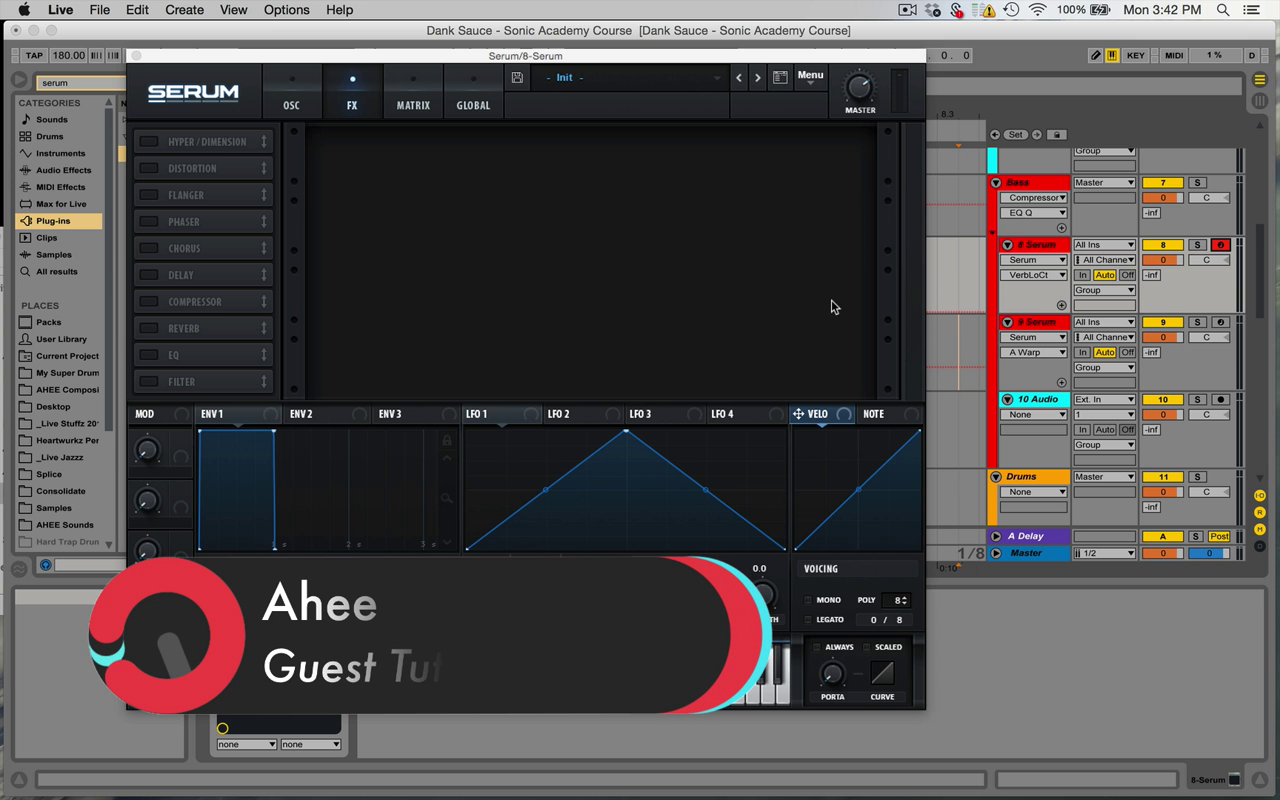Click the portamento curve shape icon
This screenshot has height=800, width=1280.
(x=882, y=673)
